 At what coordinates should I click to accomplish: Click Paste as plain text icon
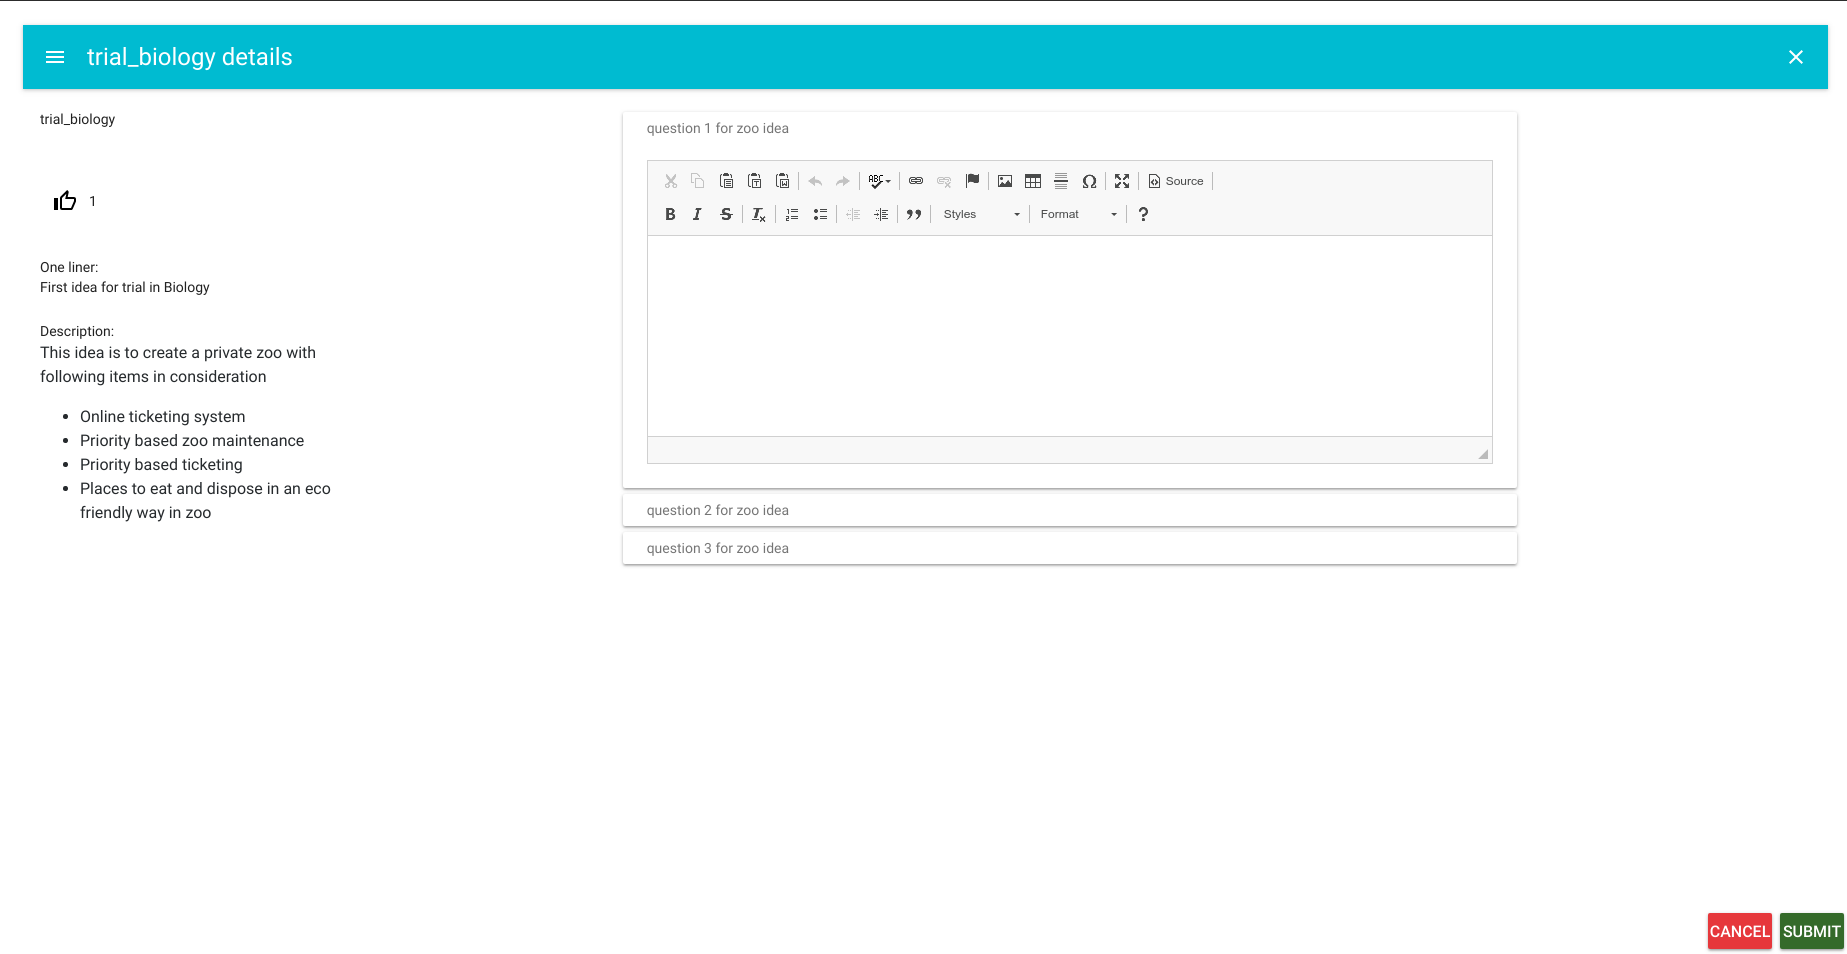(x=755, y=181)
